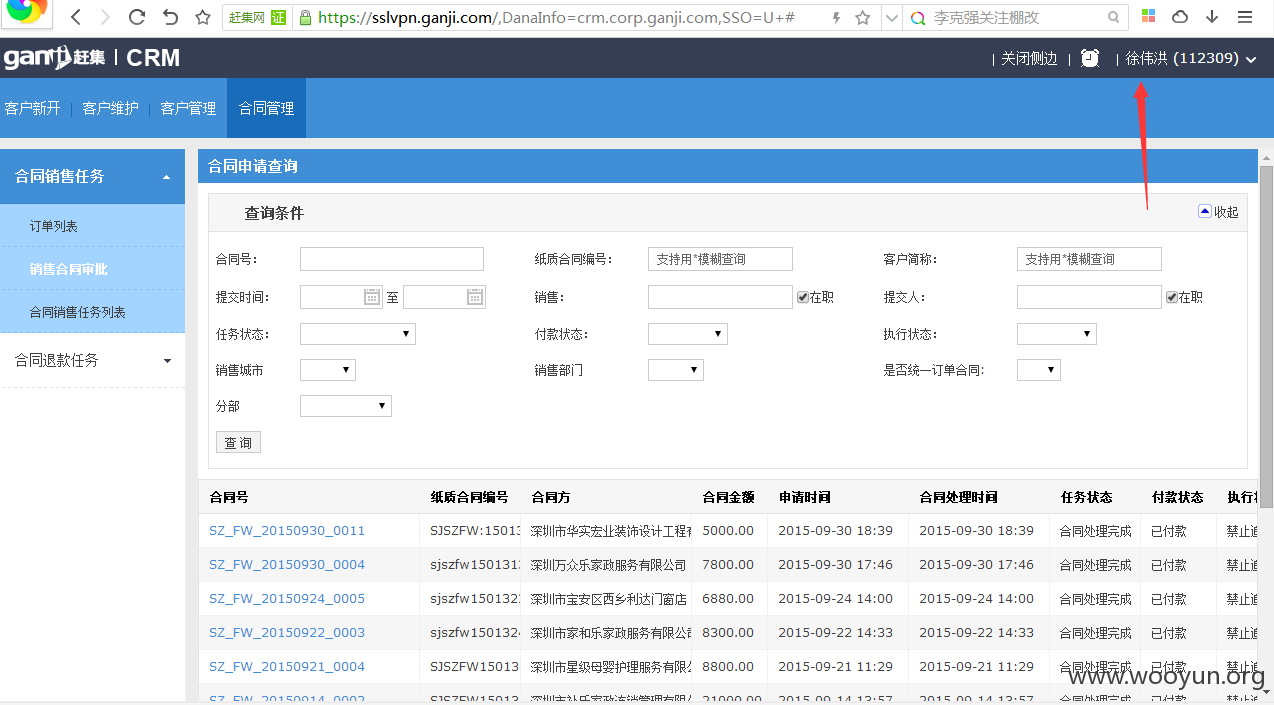
Task: Click the bookmark star icon in toolbar
Action: [x=203, y=17]
